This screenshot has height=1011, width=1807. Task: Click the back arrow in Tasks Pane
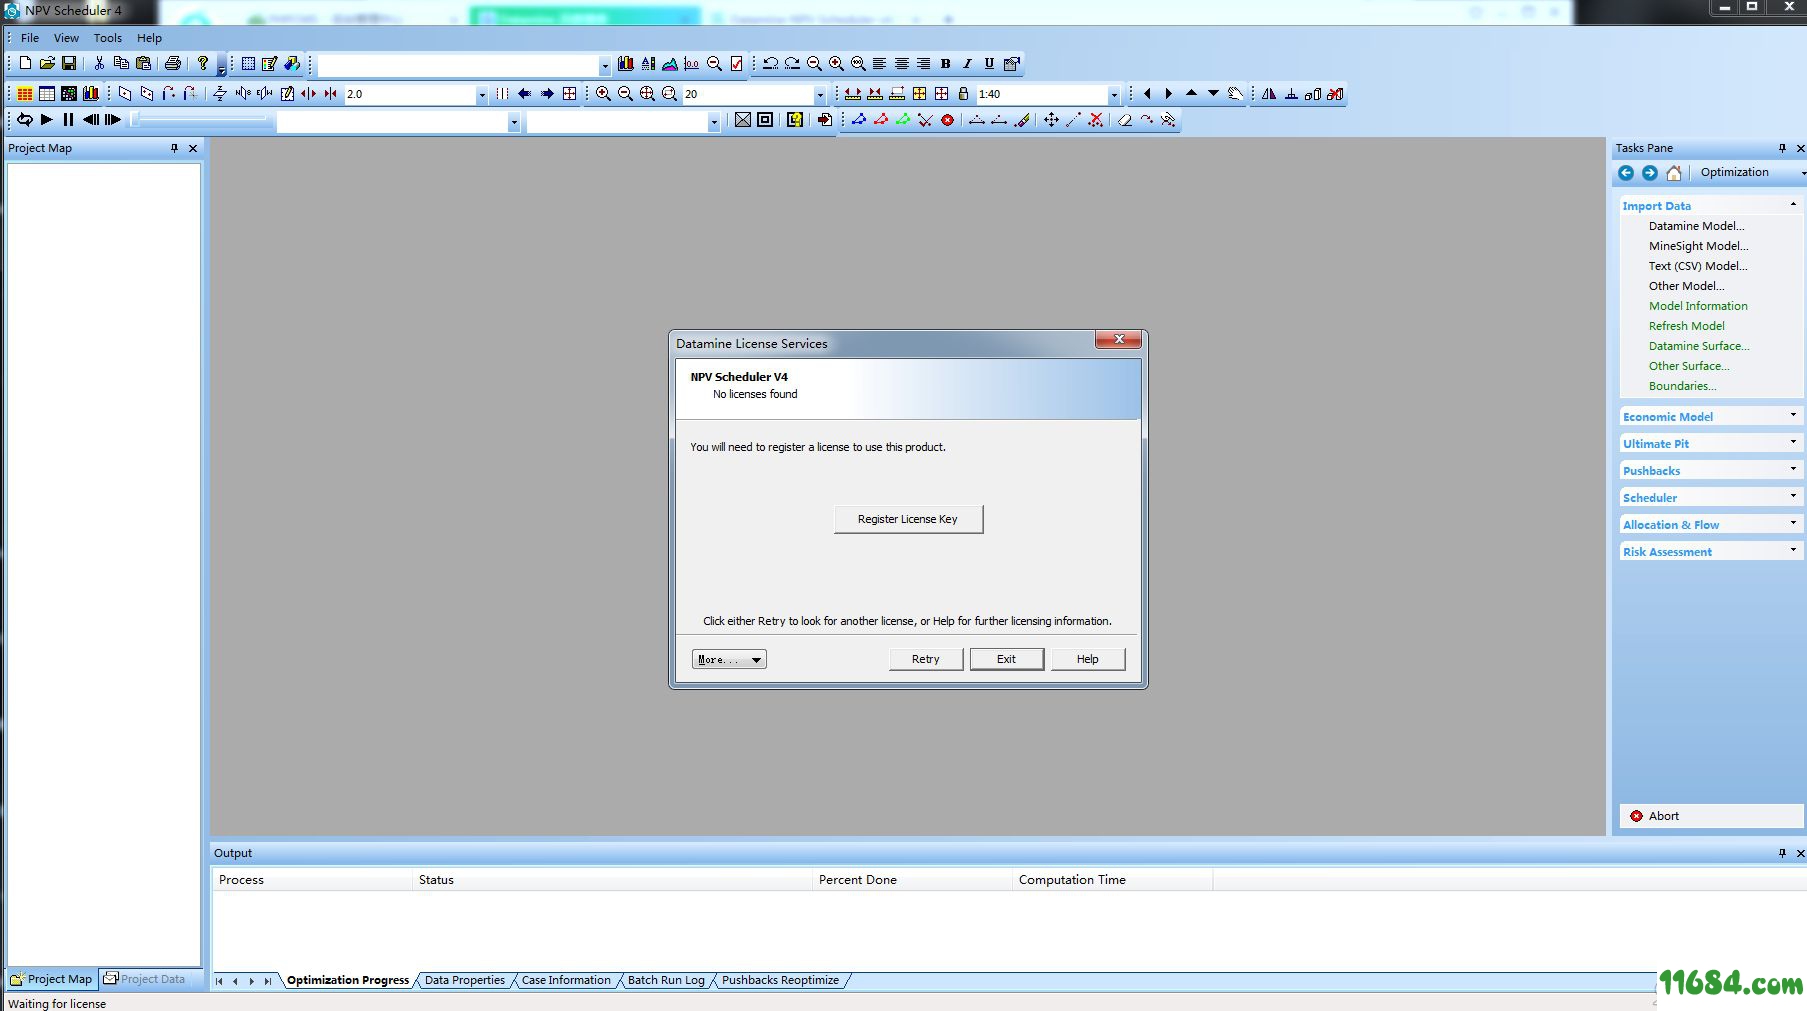(x=1626, y=173)
